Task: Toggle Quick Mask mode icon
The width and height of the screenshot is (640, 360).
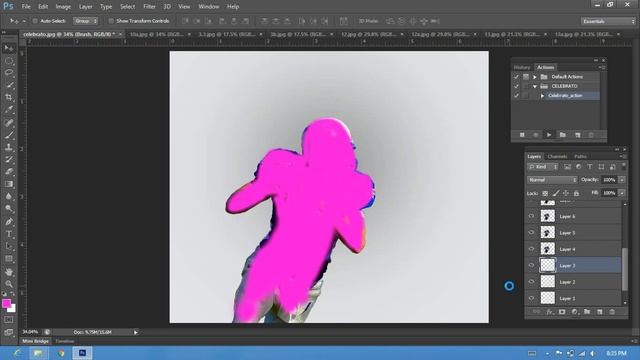Action: (x=9, y=320)
